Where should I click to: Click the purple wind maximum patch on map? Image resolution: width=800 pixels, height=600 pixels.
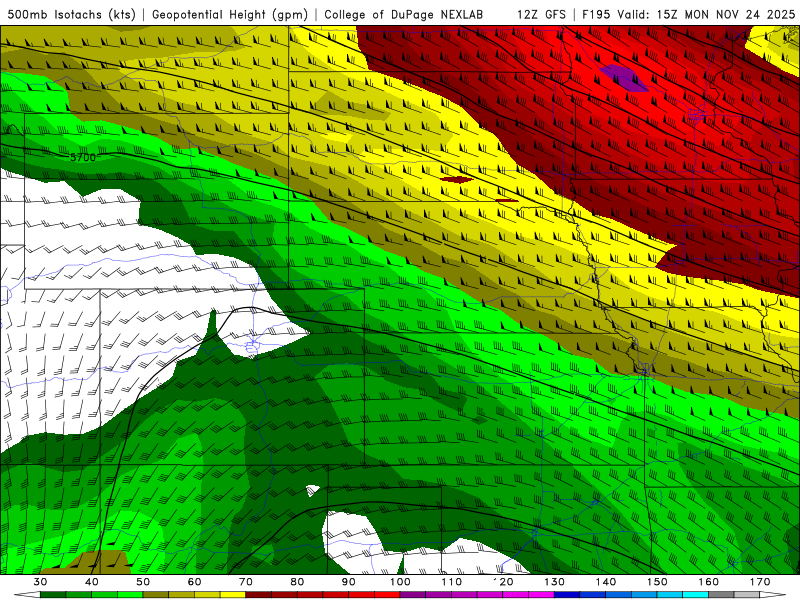pyautogui.click(x=623, y=78)
